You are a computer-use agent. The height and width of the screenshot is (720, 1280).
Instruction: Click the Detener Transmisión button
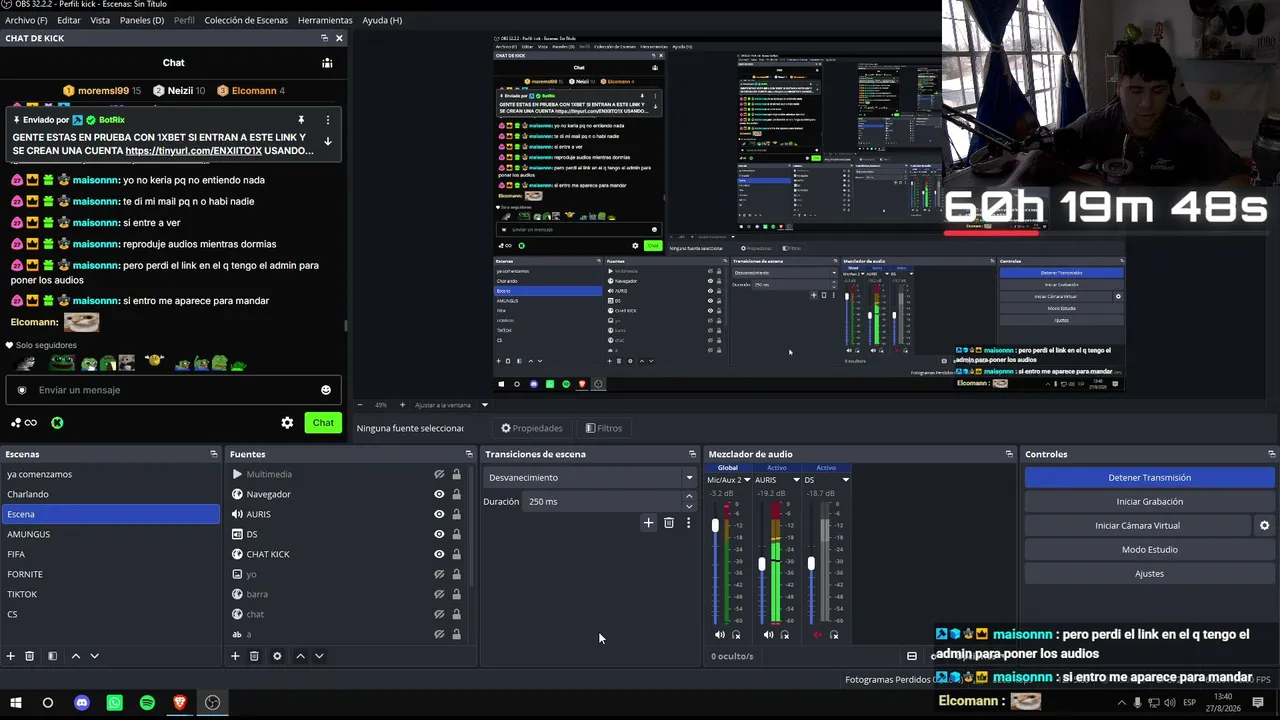(x=1149, y=478)
